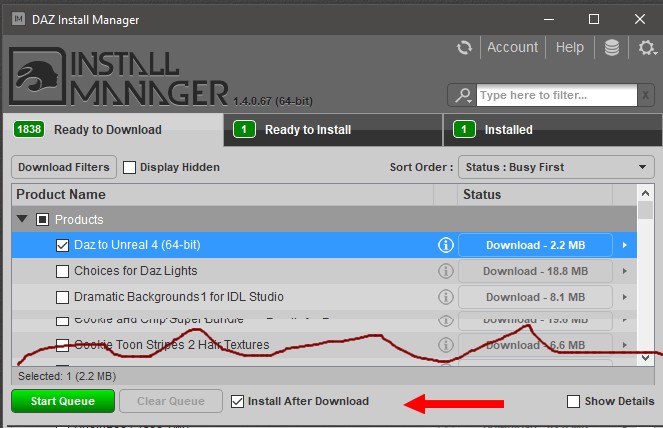Click the Status column header
The image size is (663, 428).
[x=535, y=195]
